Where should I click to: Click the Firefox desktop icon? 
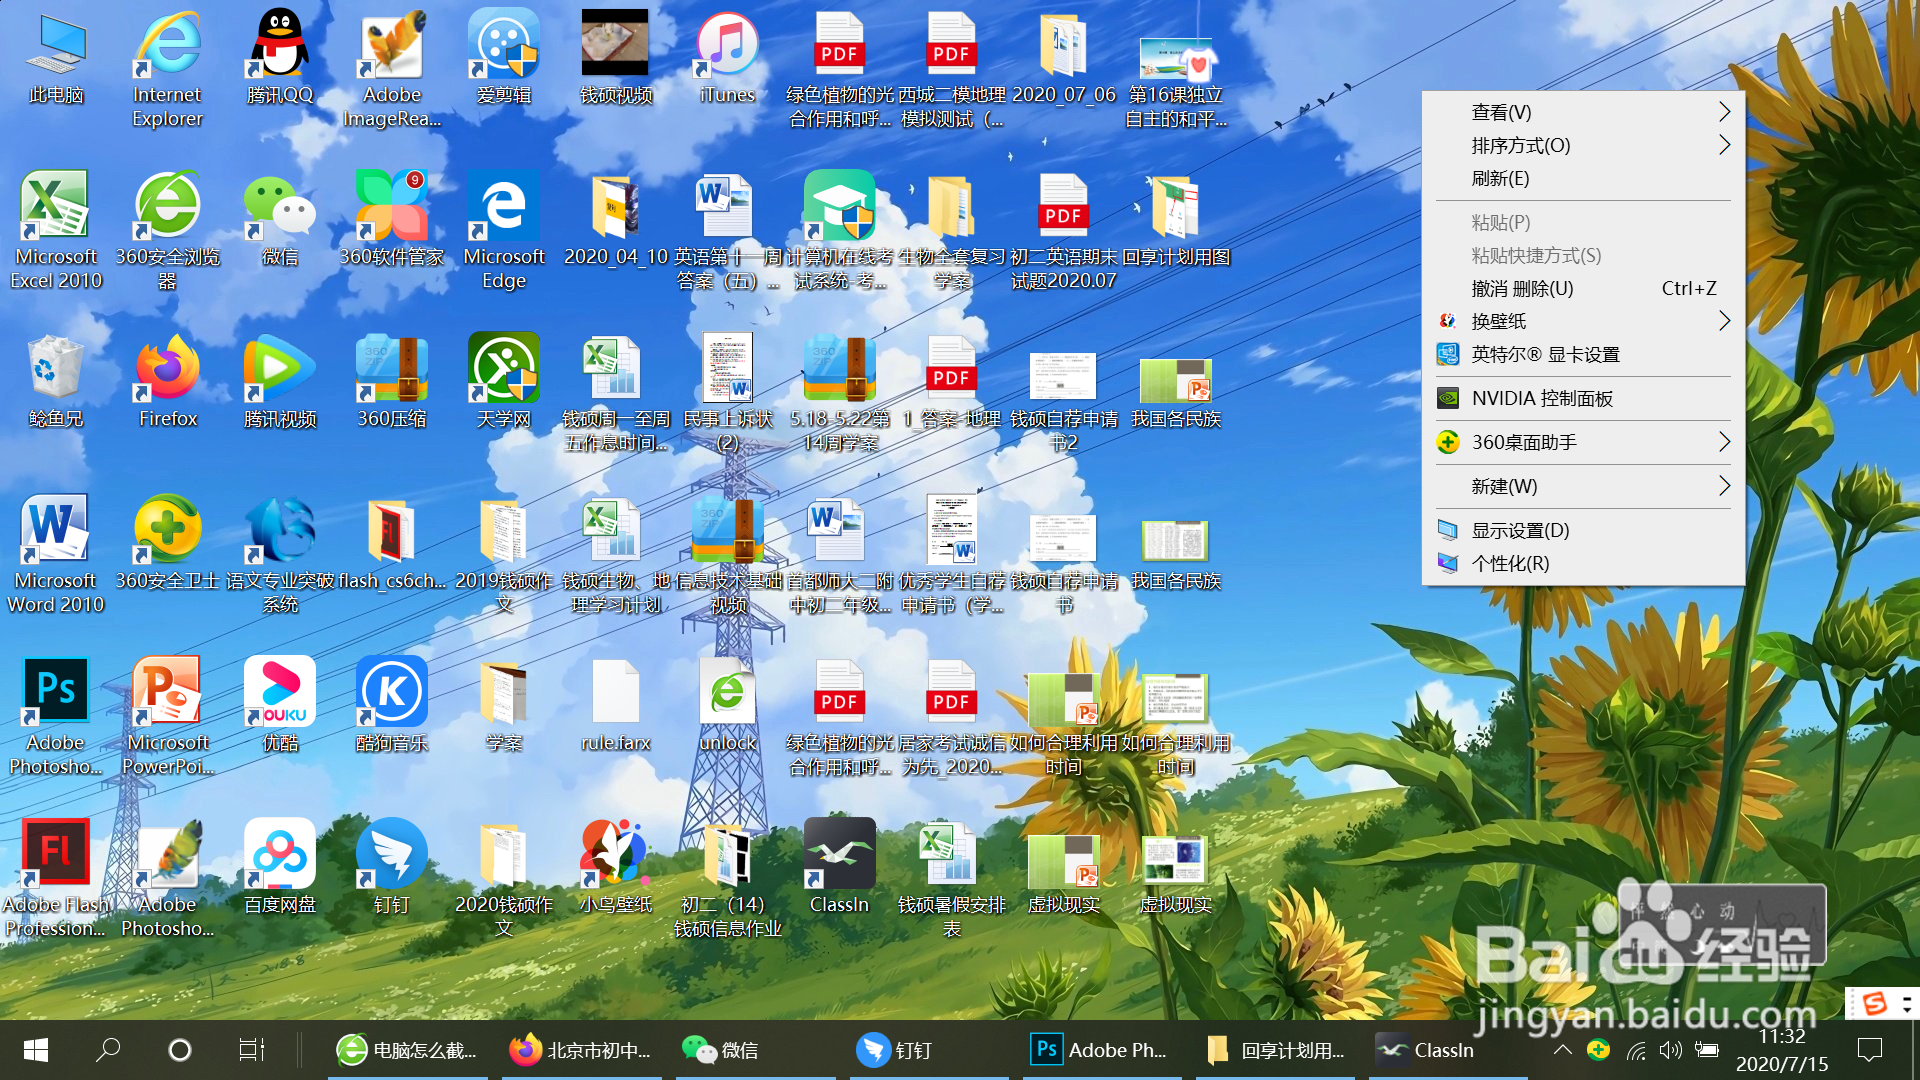[168, 370]
